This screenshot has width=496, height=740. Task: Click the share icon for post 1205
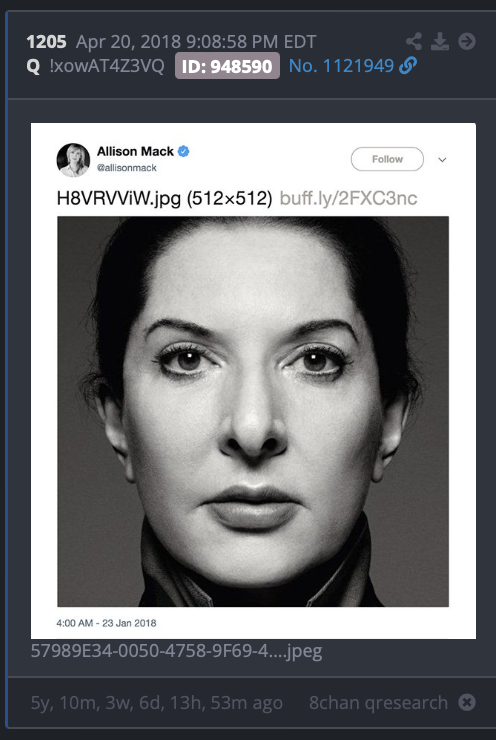coord(414,42)
